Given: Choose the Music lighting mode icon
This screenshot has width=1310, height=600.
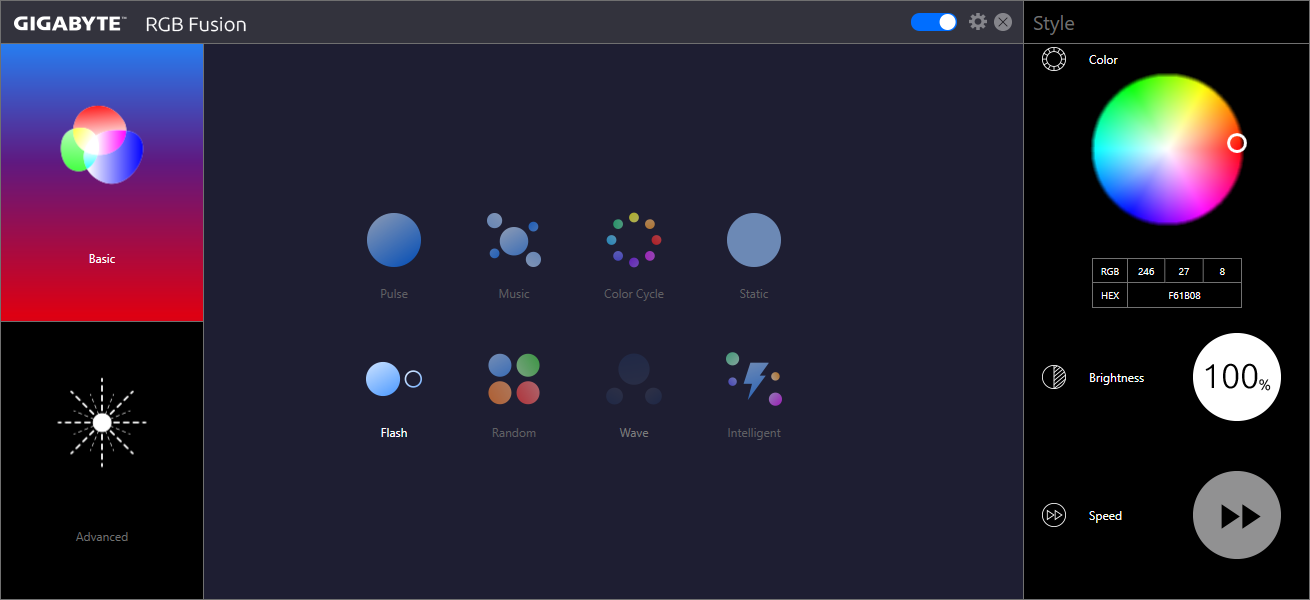Looking at the screenshot, I should pos(513,240).
